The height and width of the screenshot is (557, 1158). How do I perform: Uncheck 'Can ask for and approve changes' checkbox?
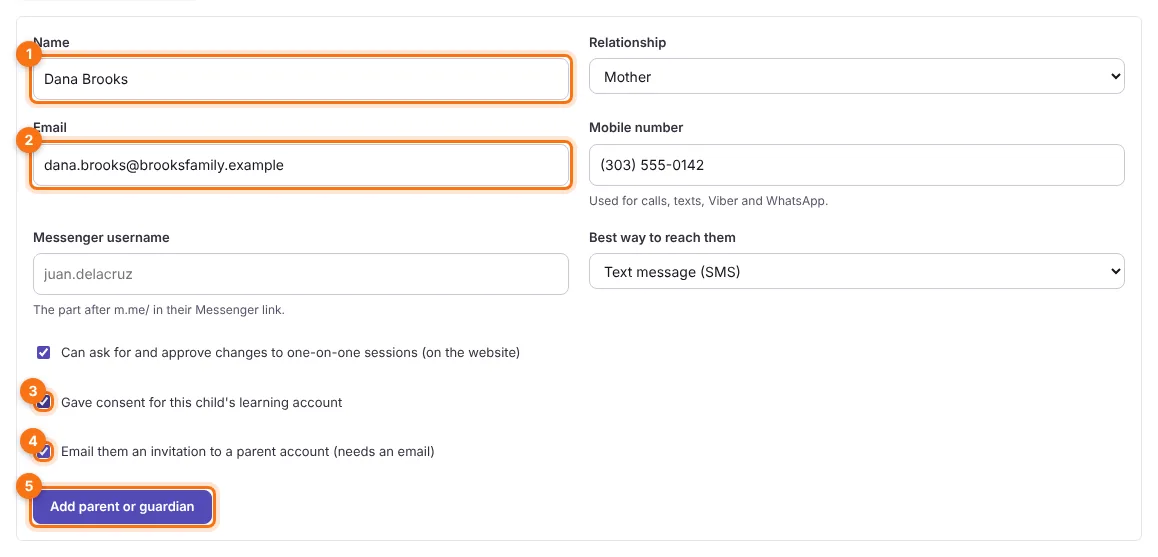(x=44, y=352)
